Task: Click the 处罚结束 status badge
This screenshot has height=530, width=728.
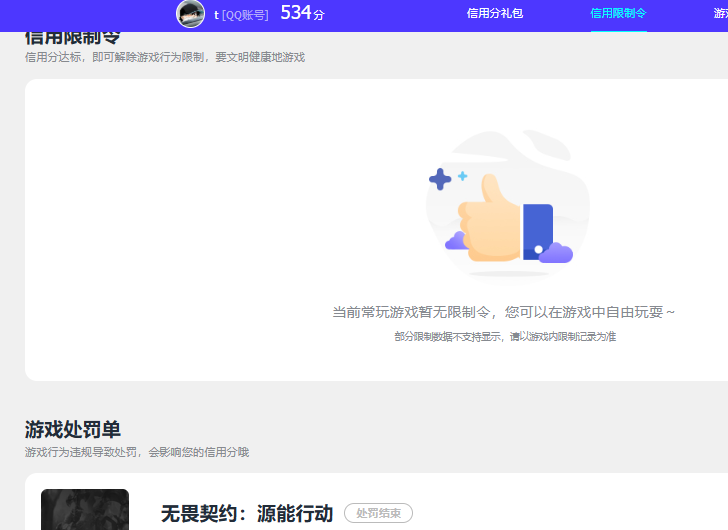Action: [x=378, y=513]
